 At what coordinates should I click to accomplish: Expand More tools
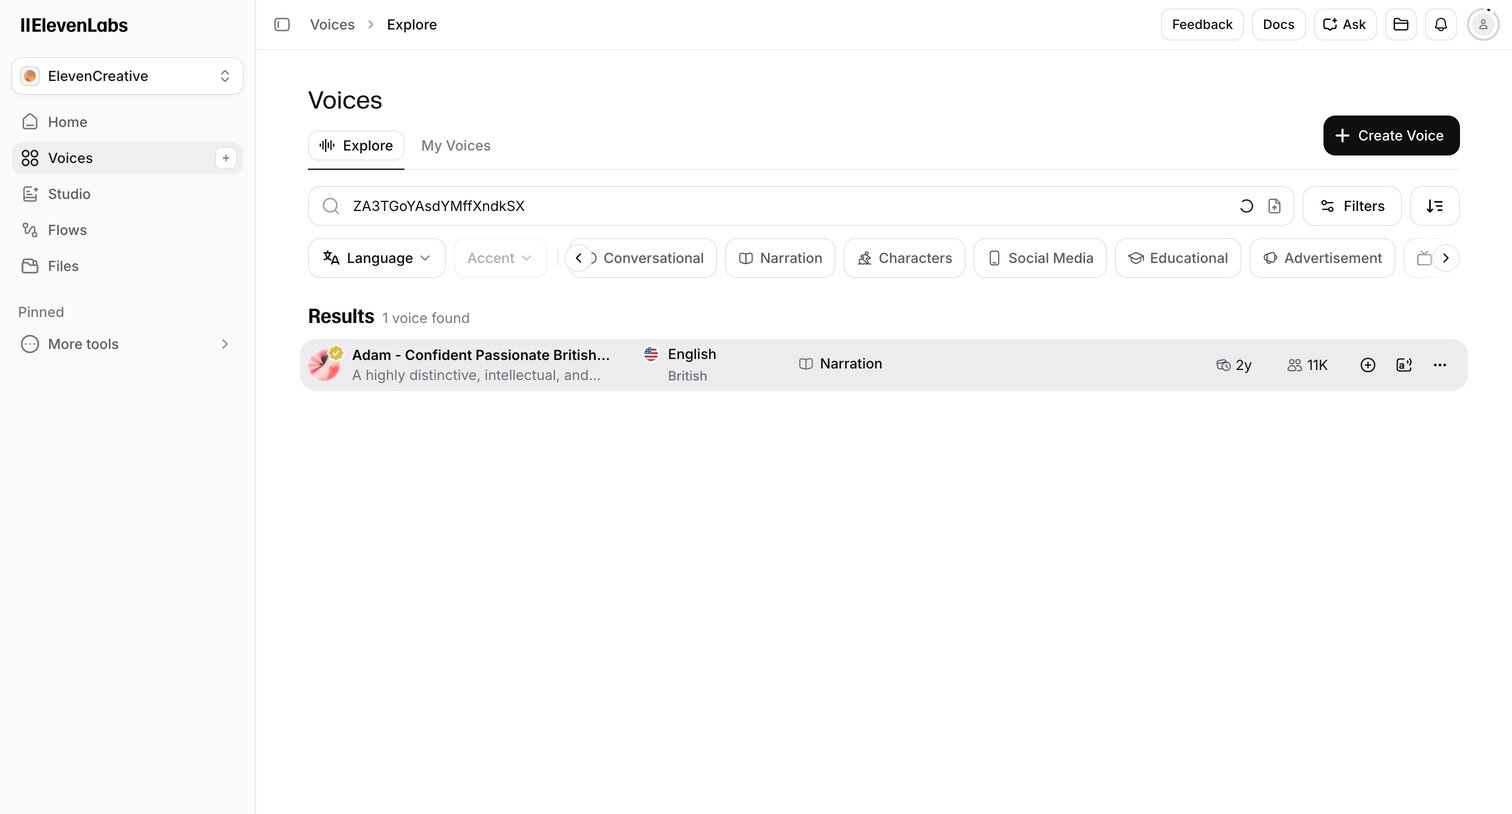(x=127, y=344)
